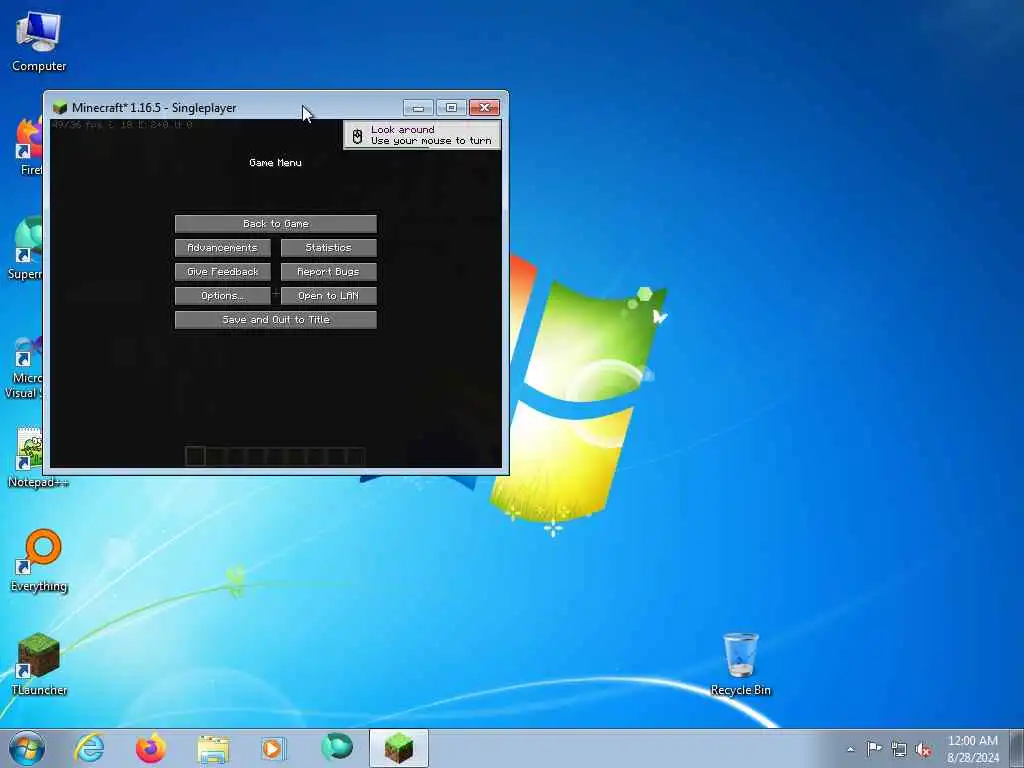Viewport: 1024px width, 768px height.
Task: Close the Minecraft window
Action: pos(485,108)
